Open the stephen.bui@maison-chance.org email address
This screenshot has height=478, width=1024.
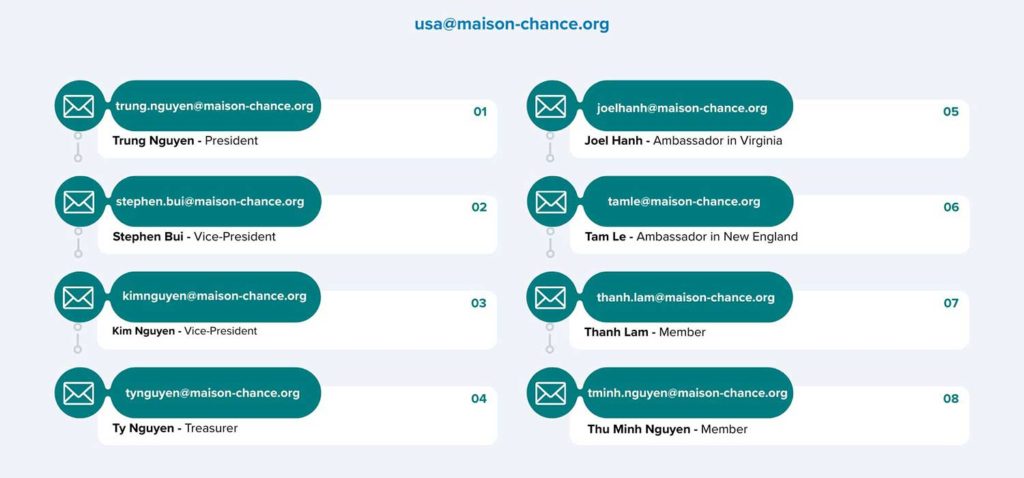[x=215, y=201]
